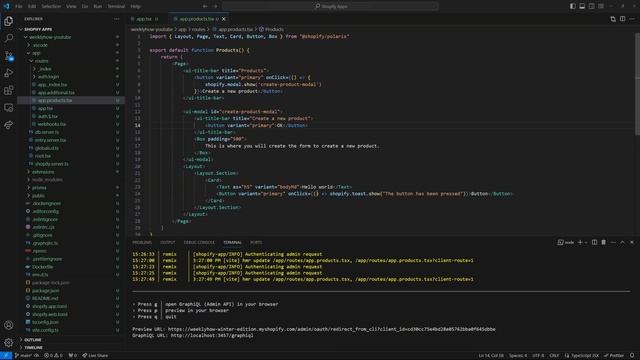
Task: Close the app.products.tsx editor tab
Action: pos(224,19)
